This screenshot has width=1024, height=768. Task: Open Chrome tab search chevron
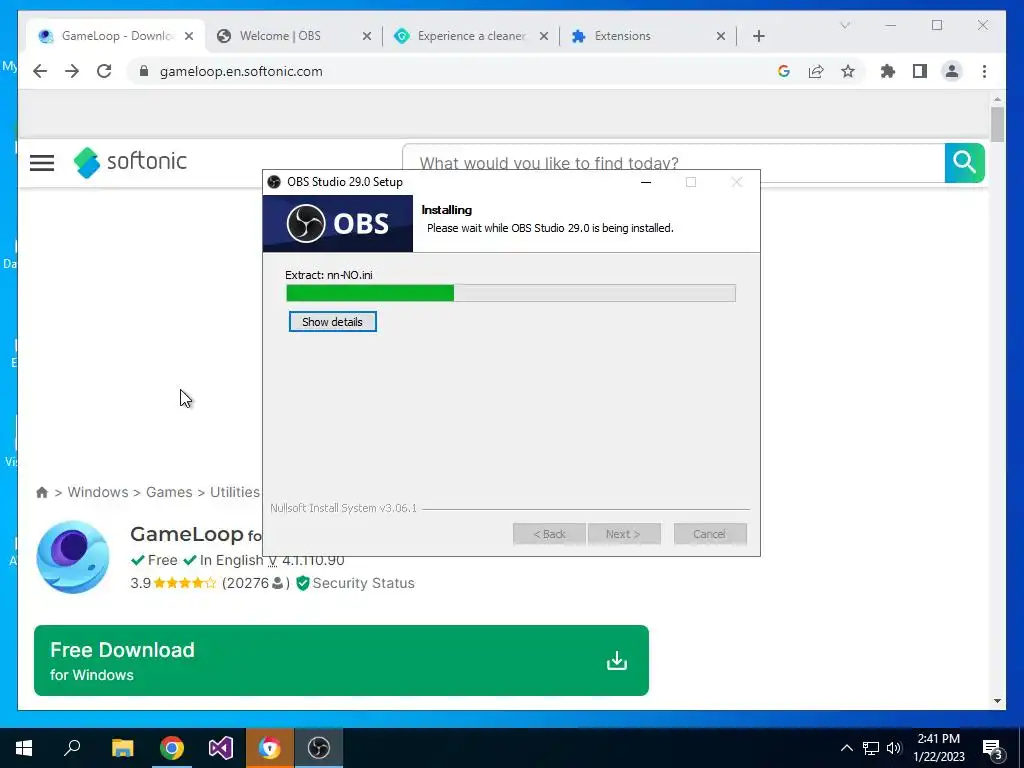[x=844, y=25]
